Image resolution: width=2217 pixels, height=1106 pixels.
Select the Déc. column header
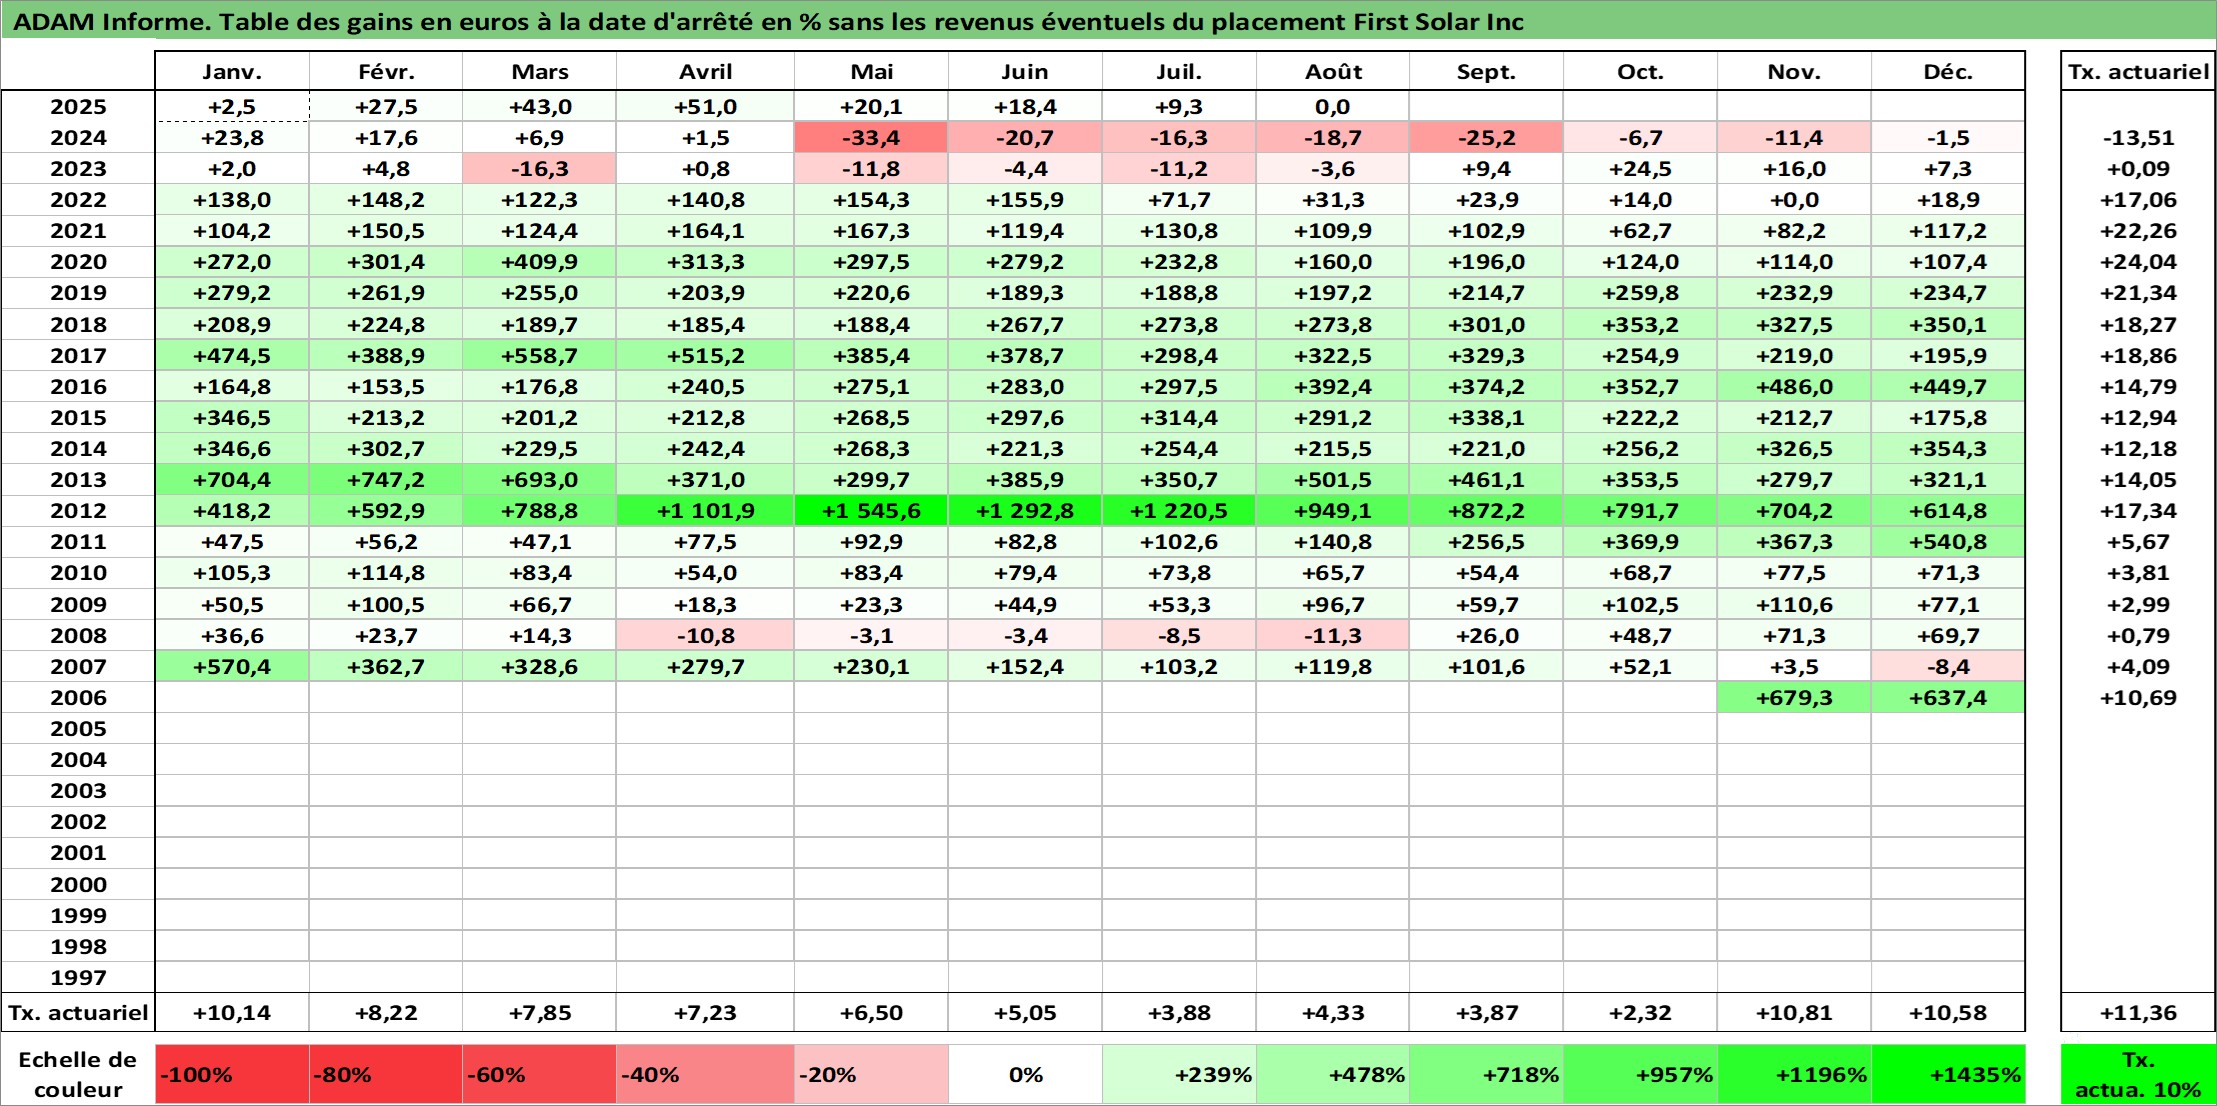[x=1948, y=72]
